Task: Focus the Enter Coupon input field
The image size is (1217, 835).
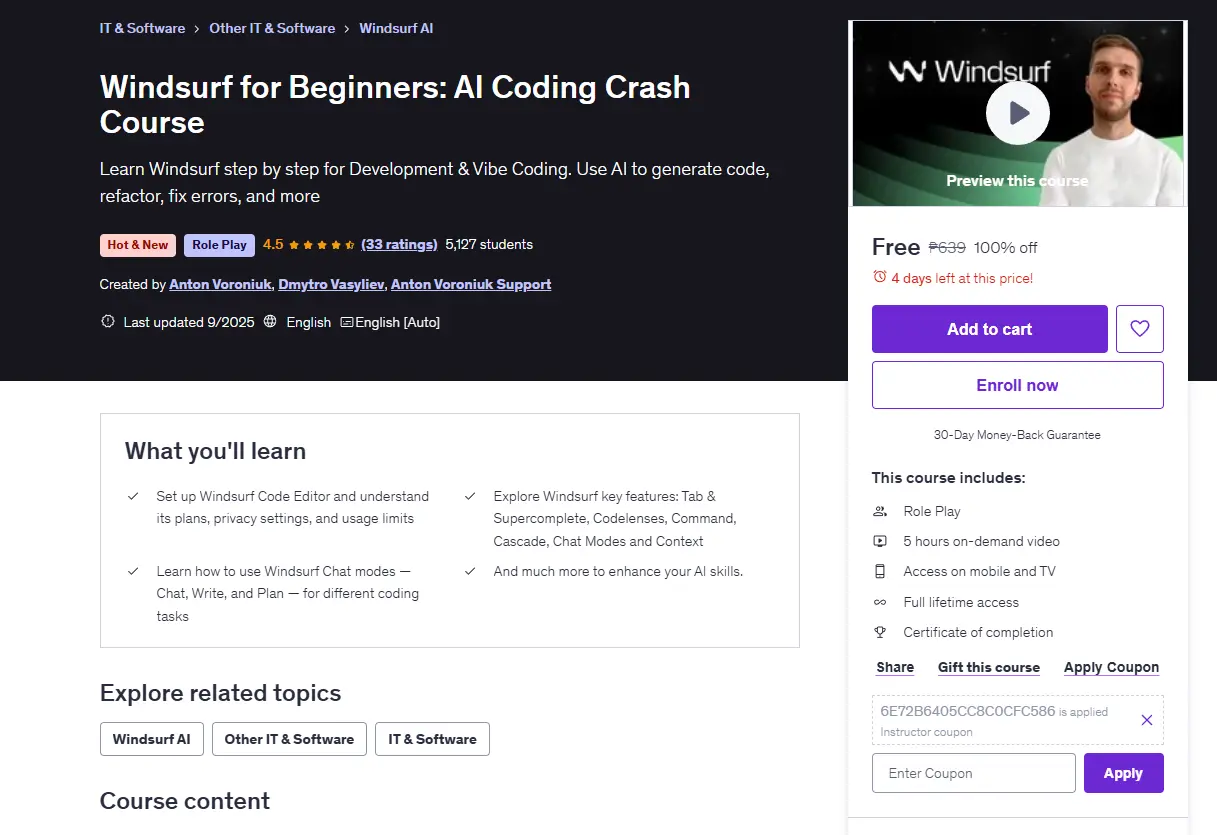Action: 974,773
